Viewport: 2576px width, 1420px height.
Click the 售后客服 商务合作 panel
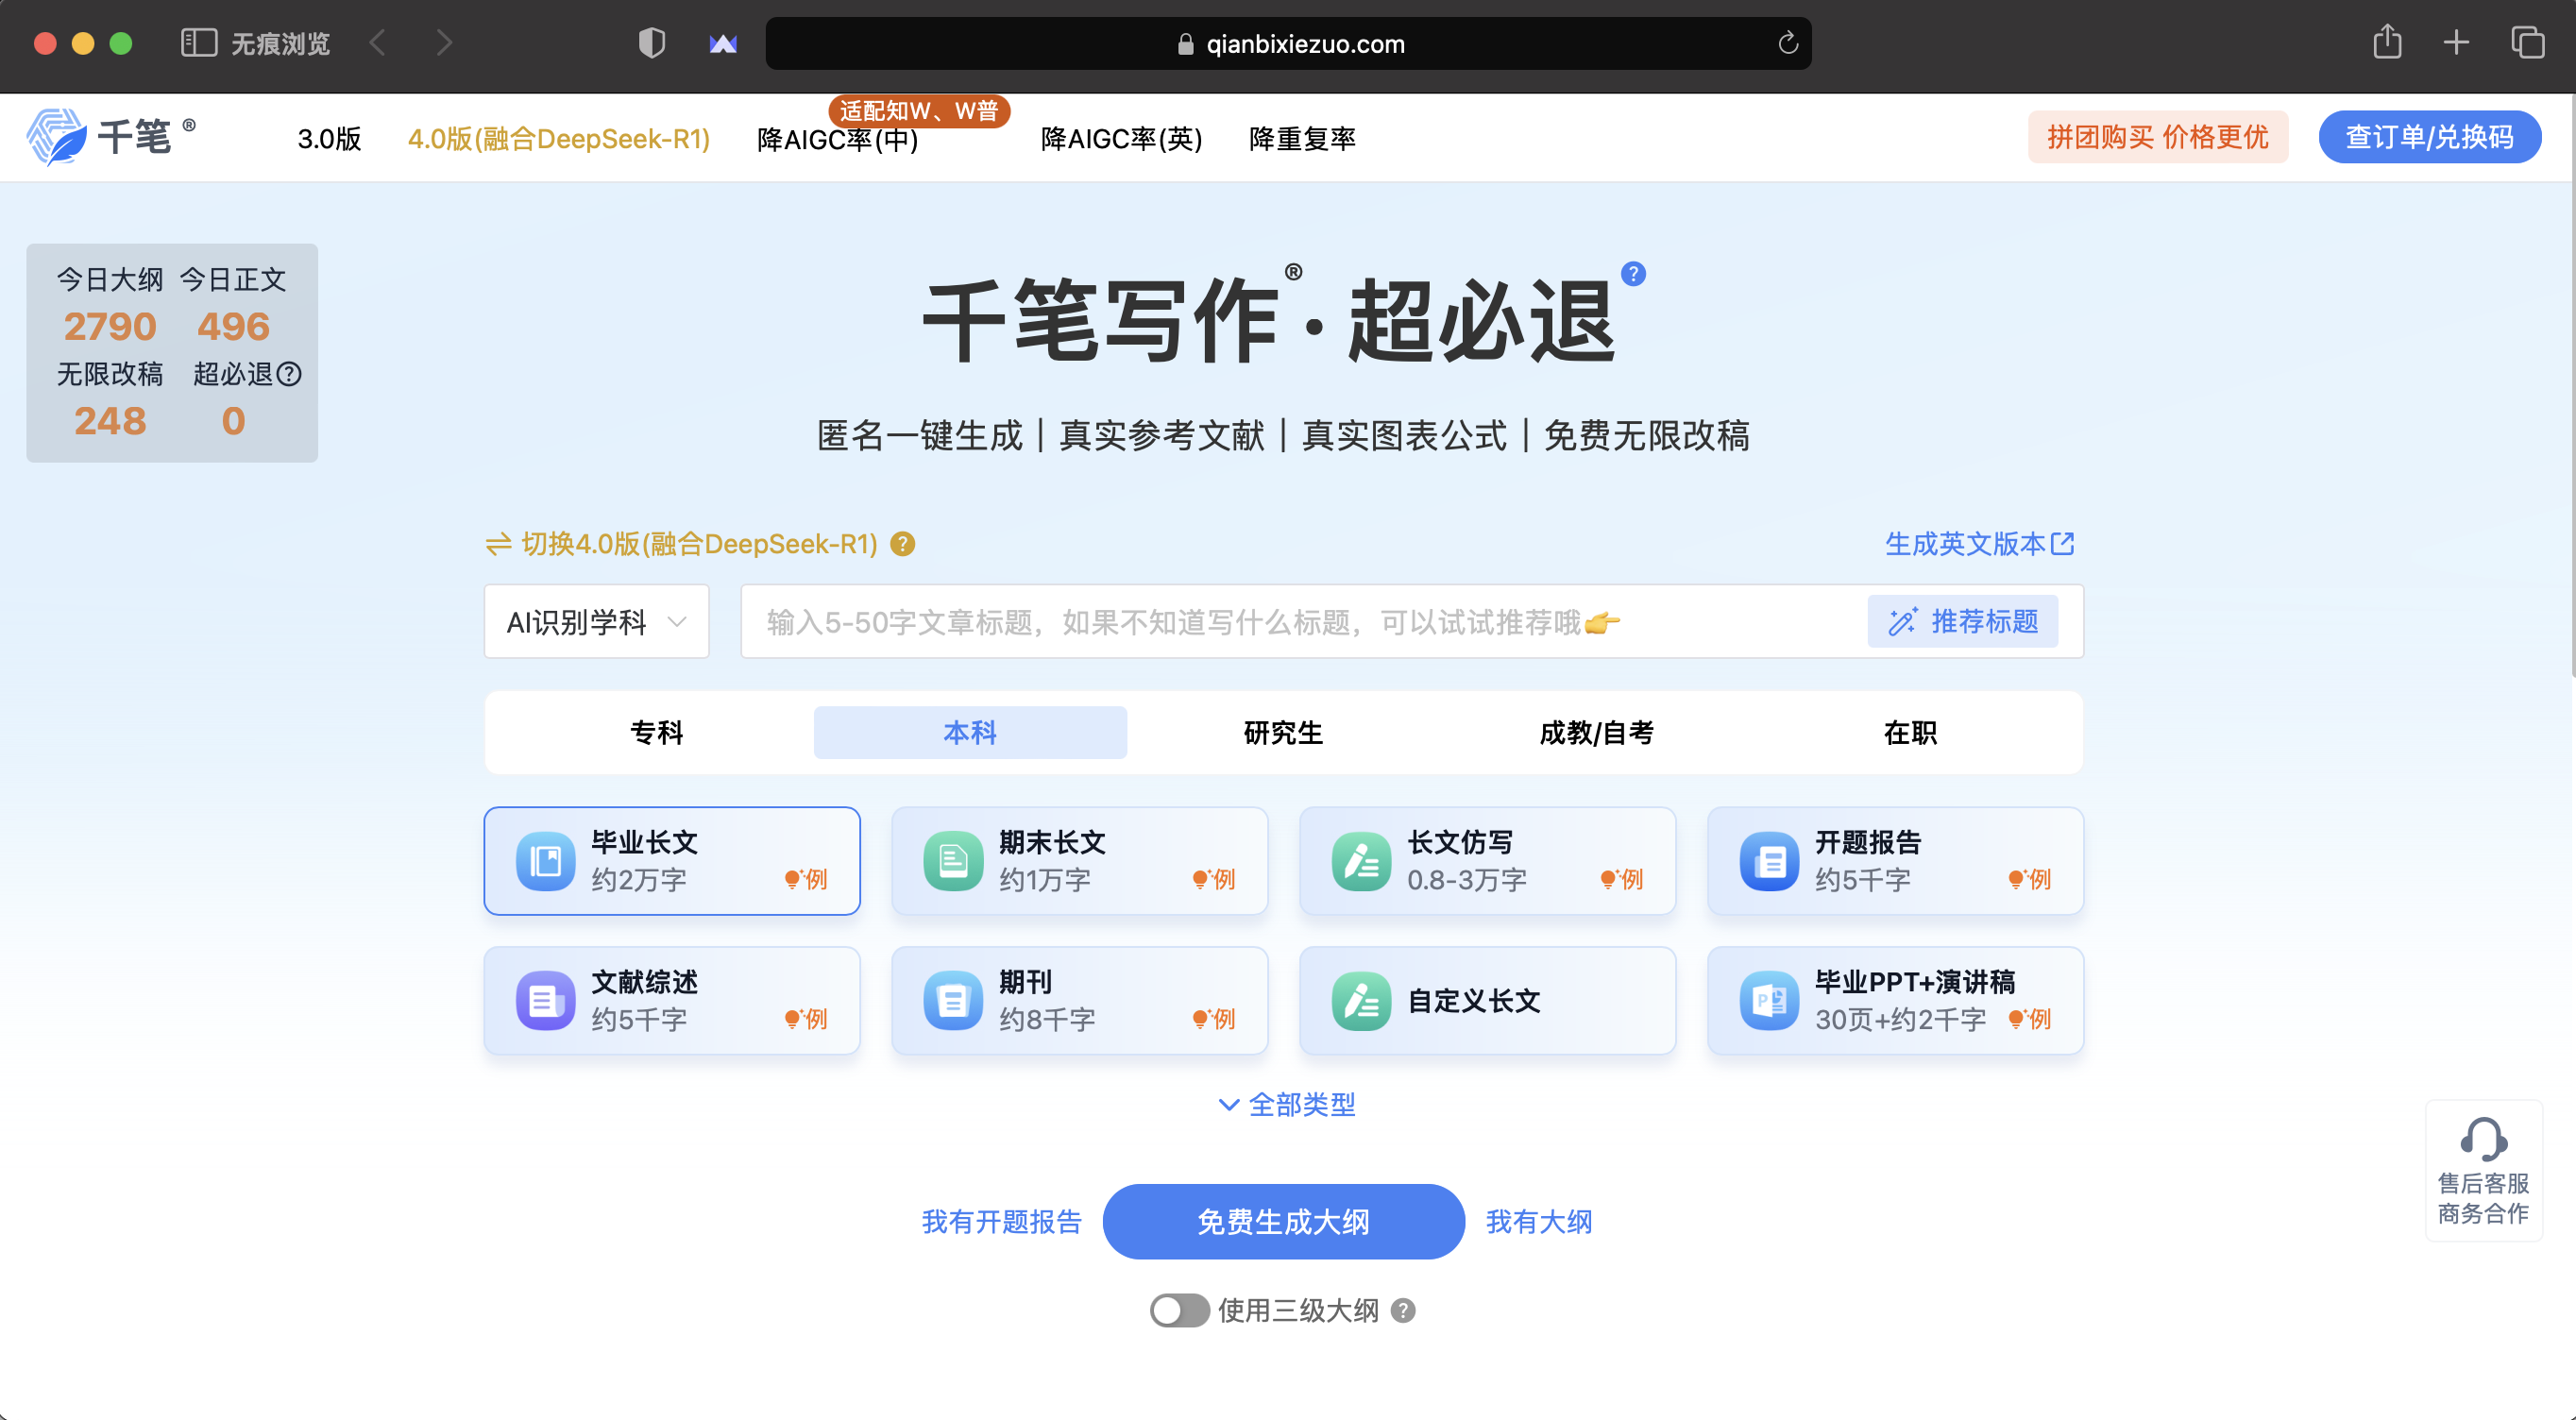coord(2484,1171)
